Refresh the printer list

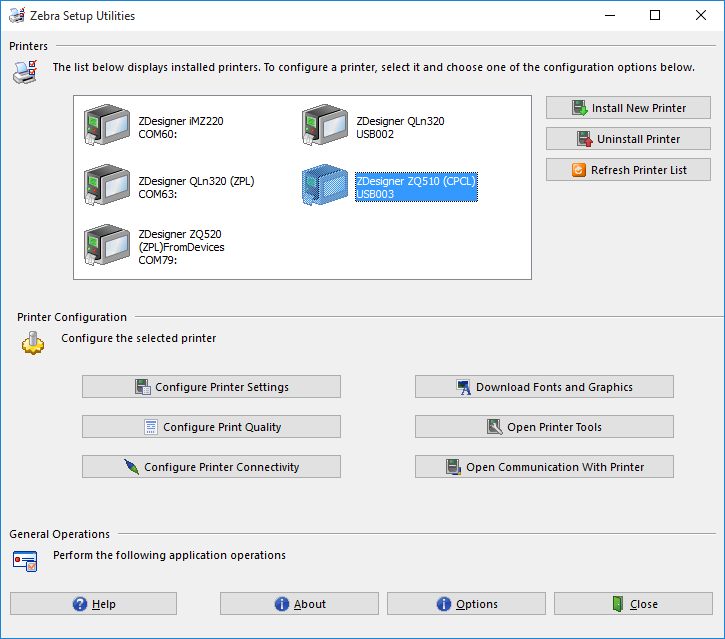click(x=628, y=170)
